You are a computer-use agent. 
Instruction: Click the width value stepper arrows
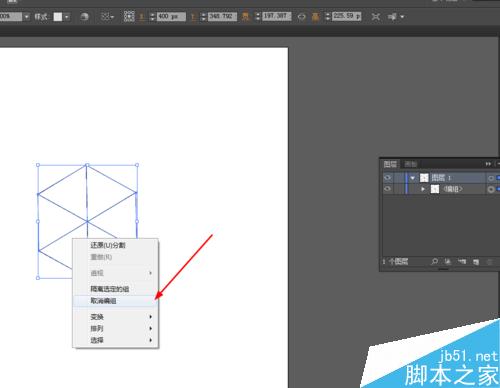pos(258,16)
